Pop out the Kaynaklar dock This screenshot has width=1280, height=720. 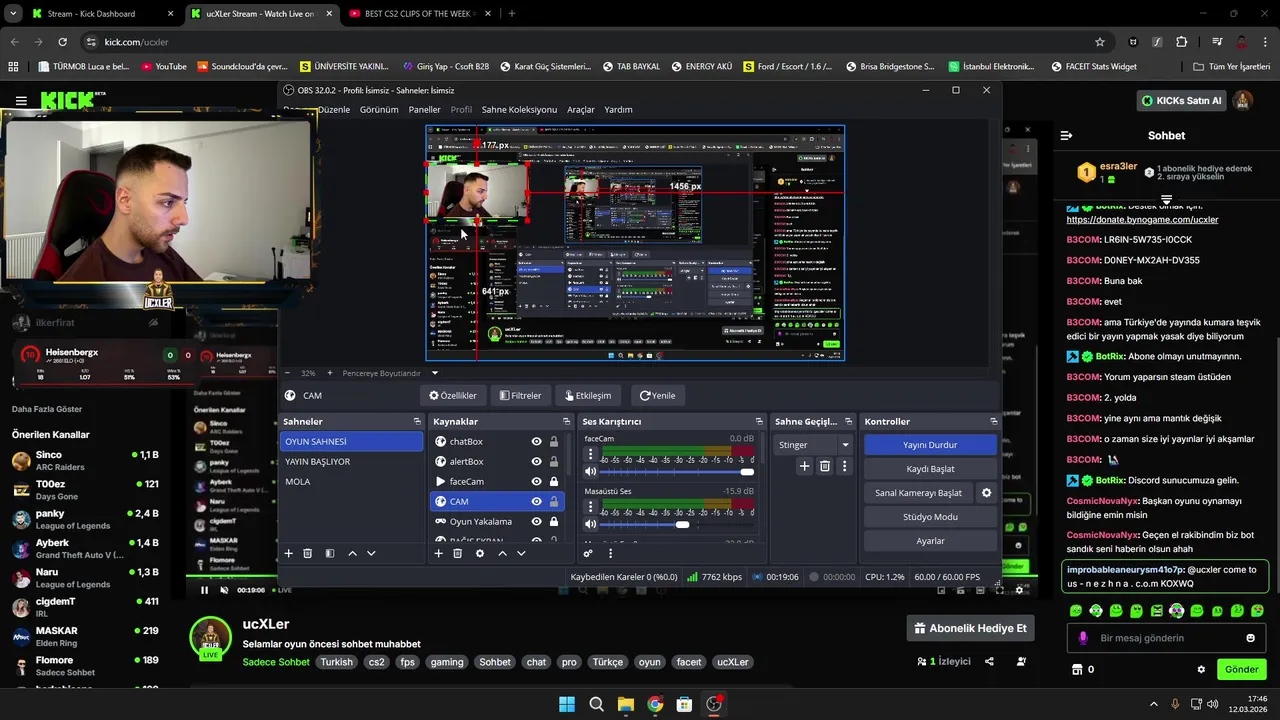click(x=566, y=421)
